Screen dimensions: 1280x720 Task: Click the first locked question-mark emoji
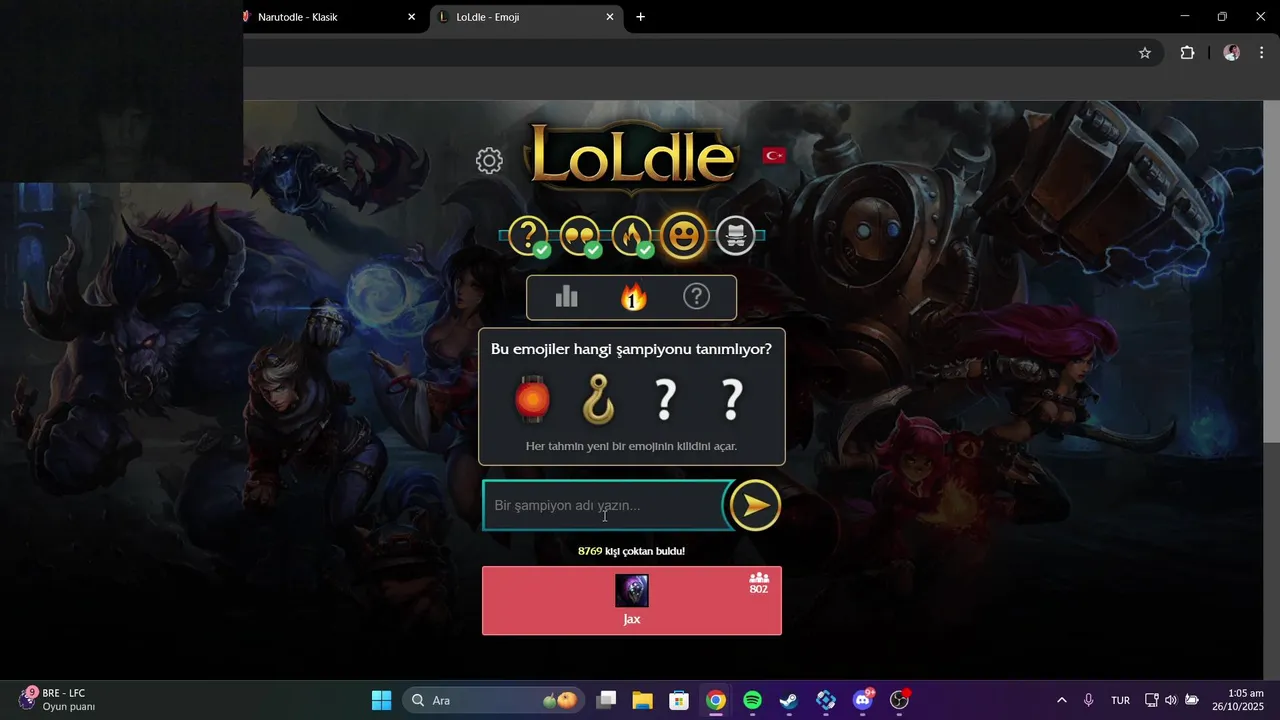(665, 399)
